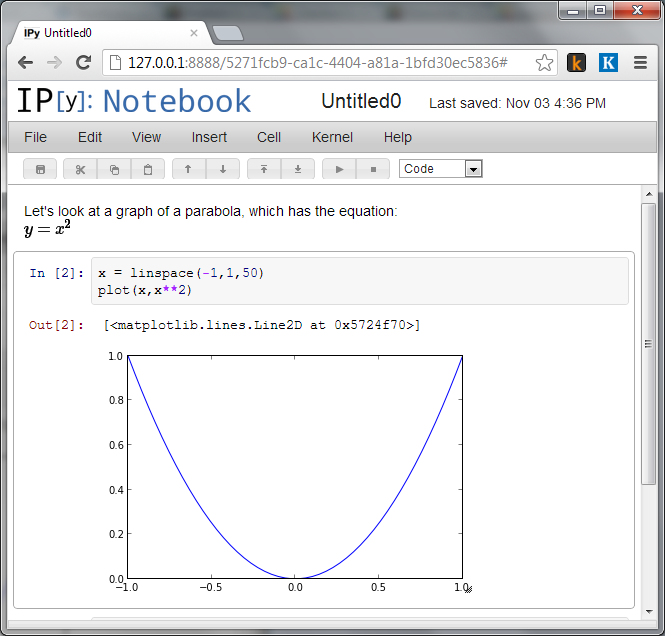Viewport: 665px width, 636px height.
Task: Click the blue K extension icon
Action: point(608,63)
